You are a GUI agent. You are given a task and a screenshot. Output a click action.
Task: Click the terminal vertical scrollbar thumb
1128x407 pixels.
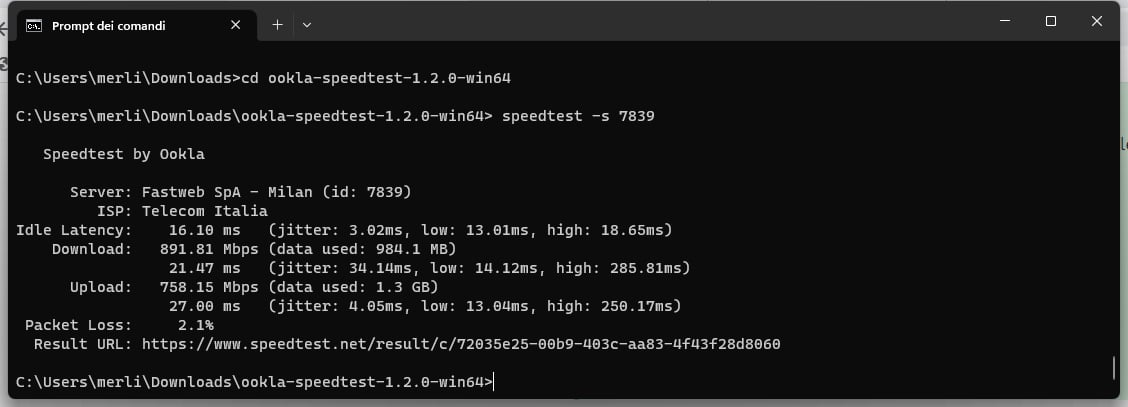1114,367
